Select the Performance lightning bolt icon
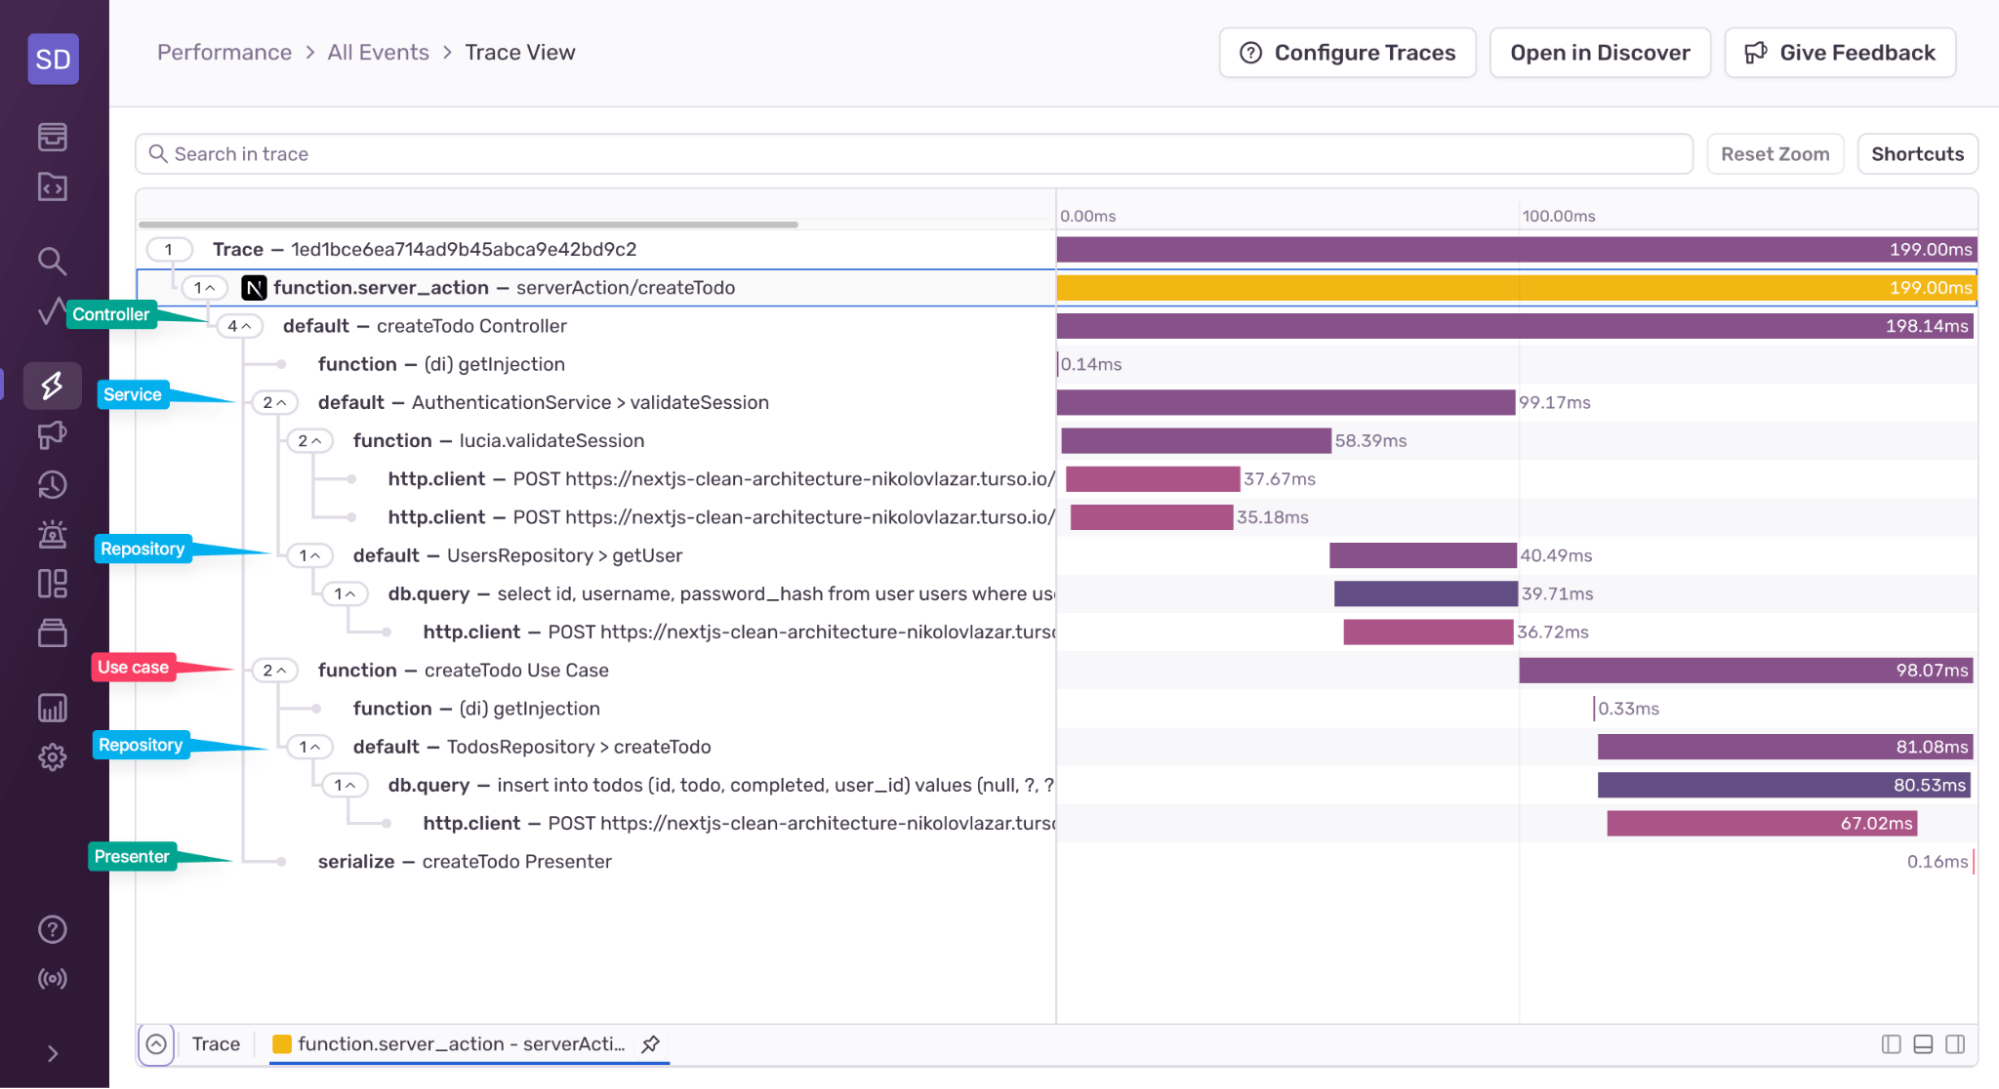This screenshot has height=1089, width=1999. (52, 385)
